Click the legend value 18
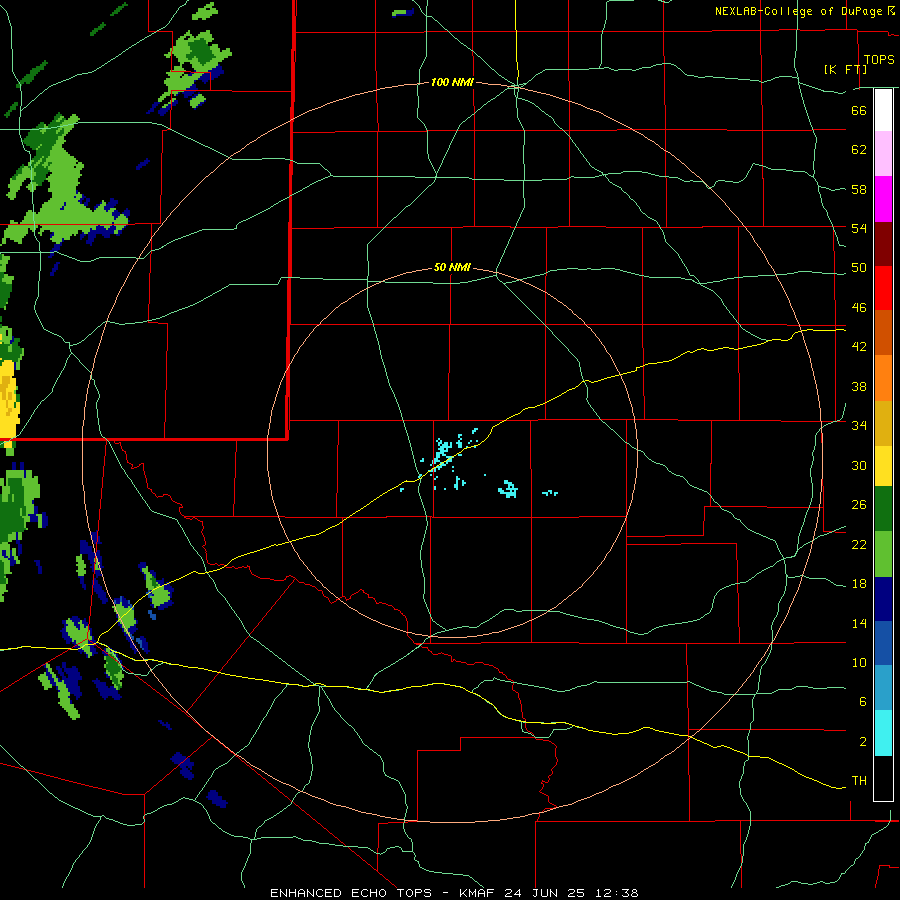Image resolution: width=900 pixels, height=900 pixels. coord(859,584)
